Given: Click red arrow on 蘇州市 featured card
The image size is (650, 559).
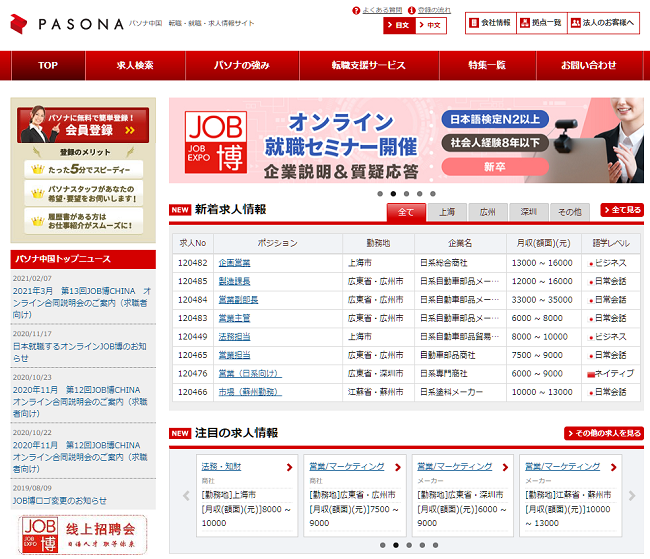Looking at the screenshot, I should 613,467.
